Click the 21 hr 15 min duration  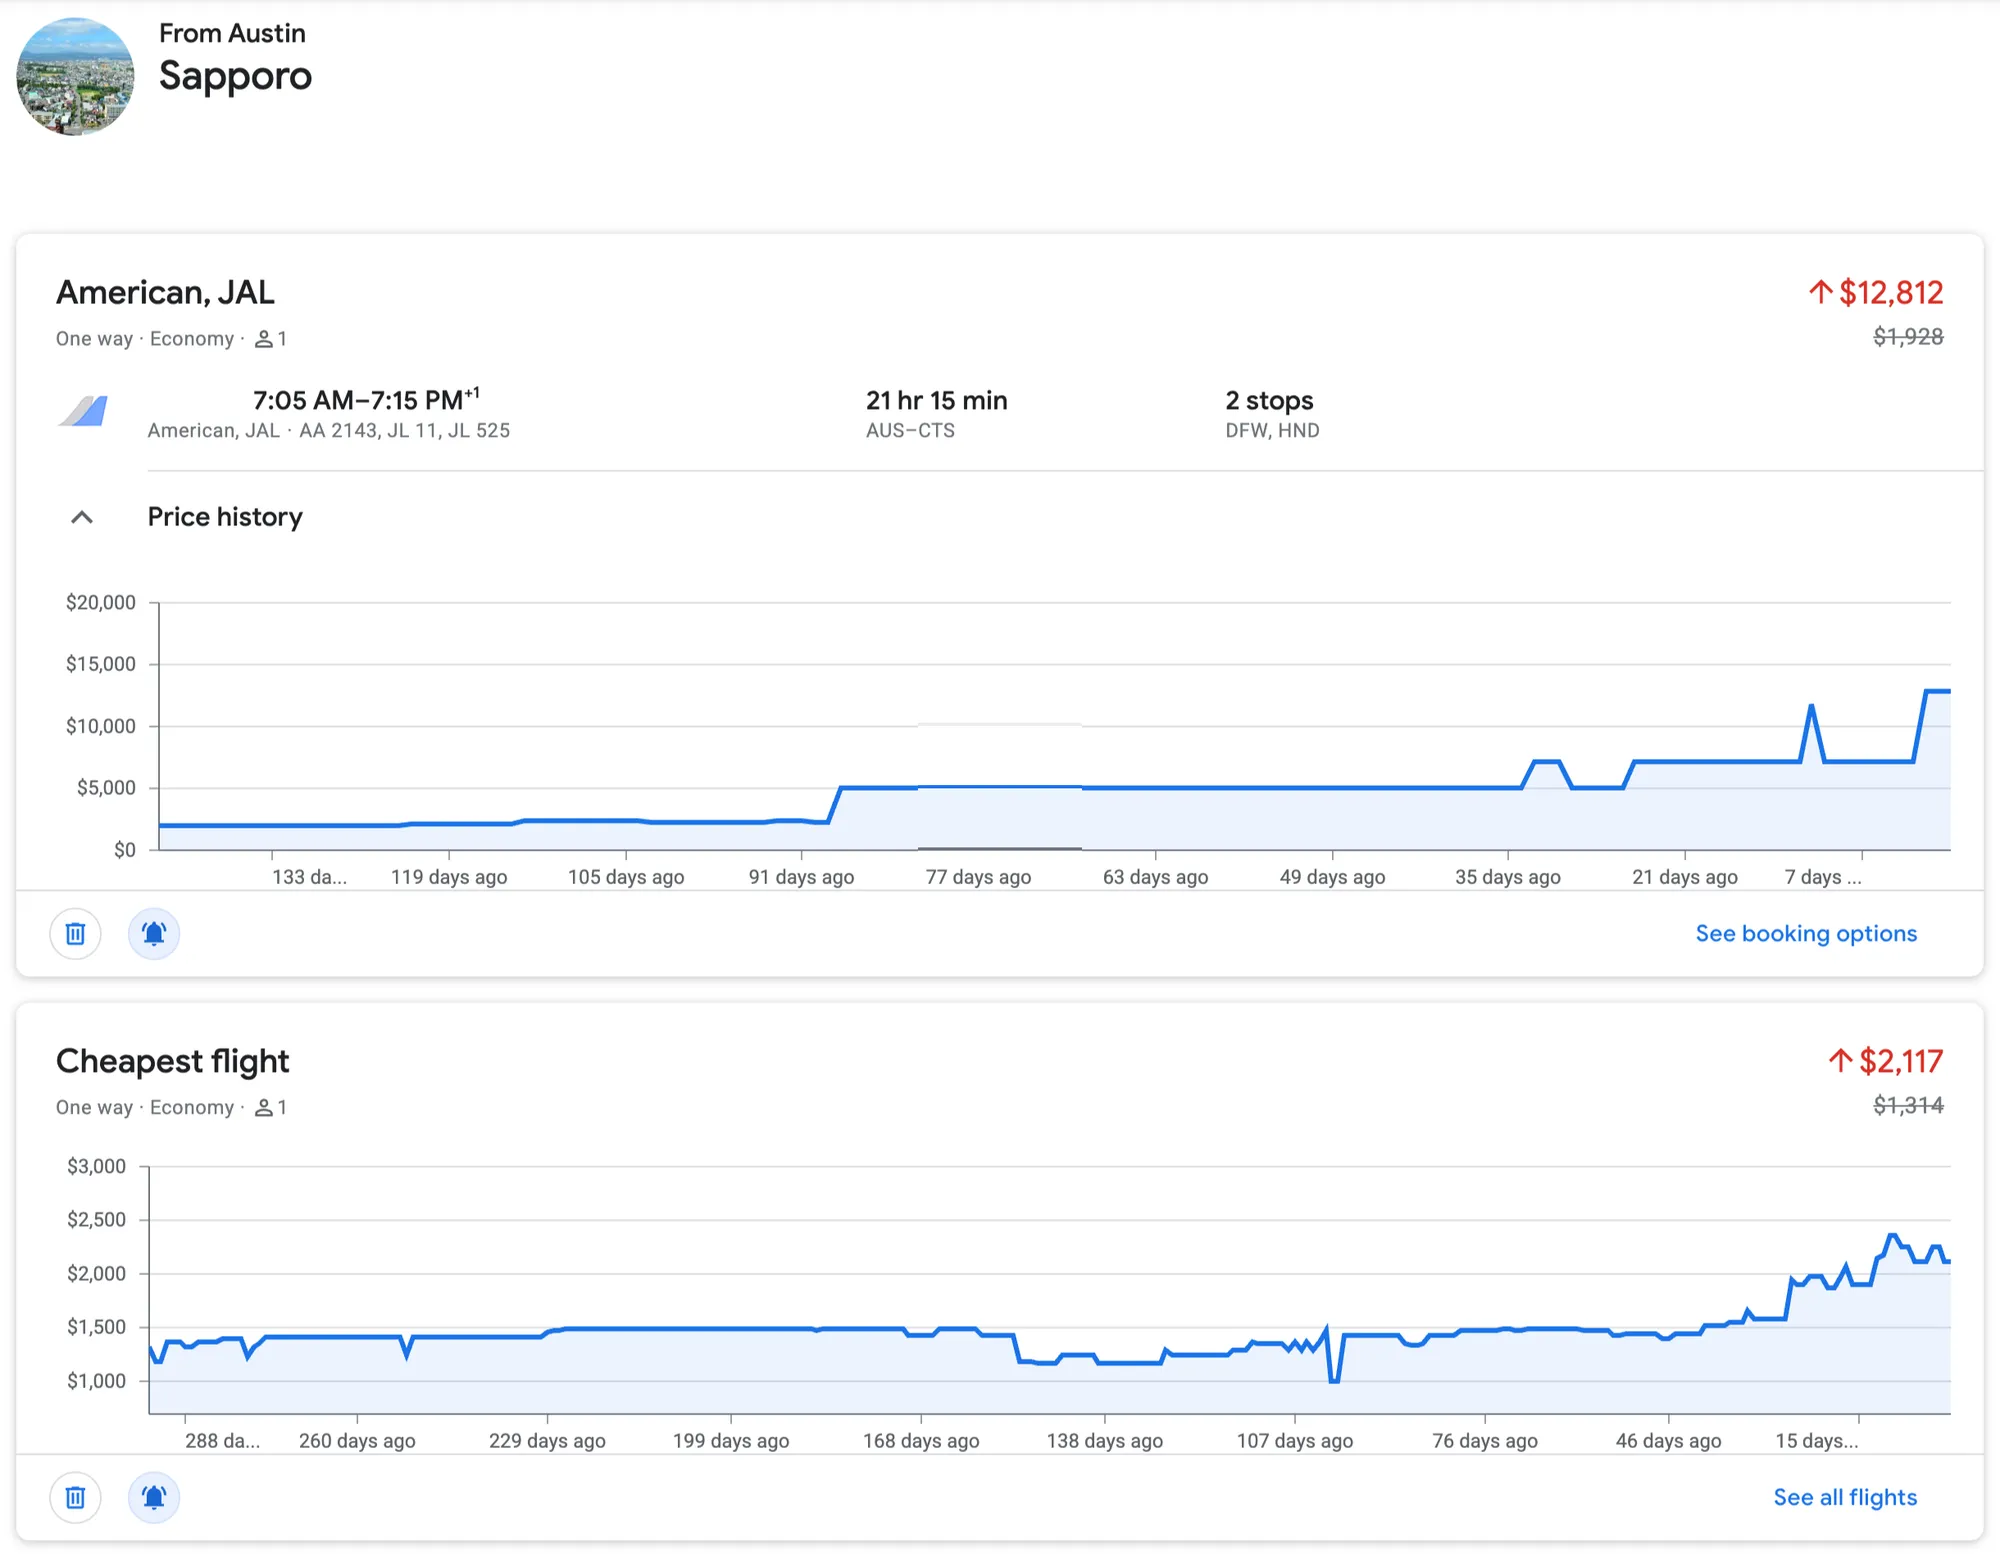[x=937, y=400]
